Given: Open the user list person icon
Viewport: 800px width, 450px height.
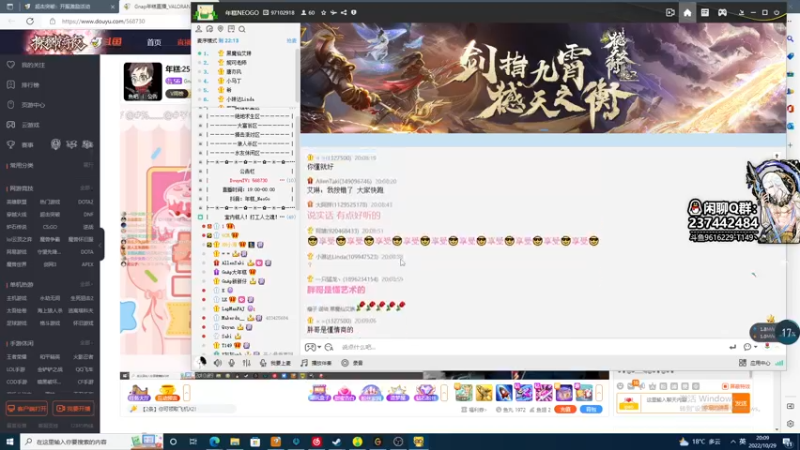Looking at the screenshot, I should (x=199, y=29).
